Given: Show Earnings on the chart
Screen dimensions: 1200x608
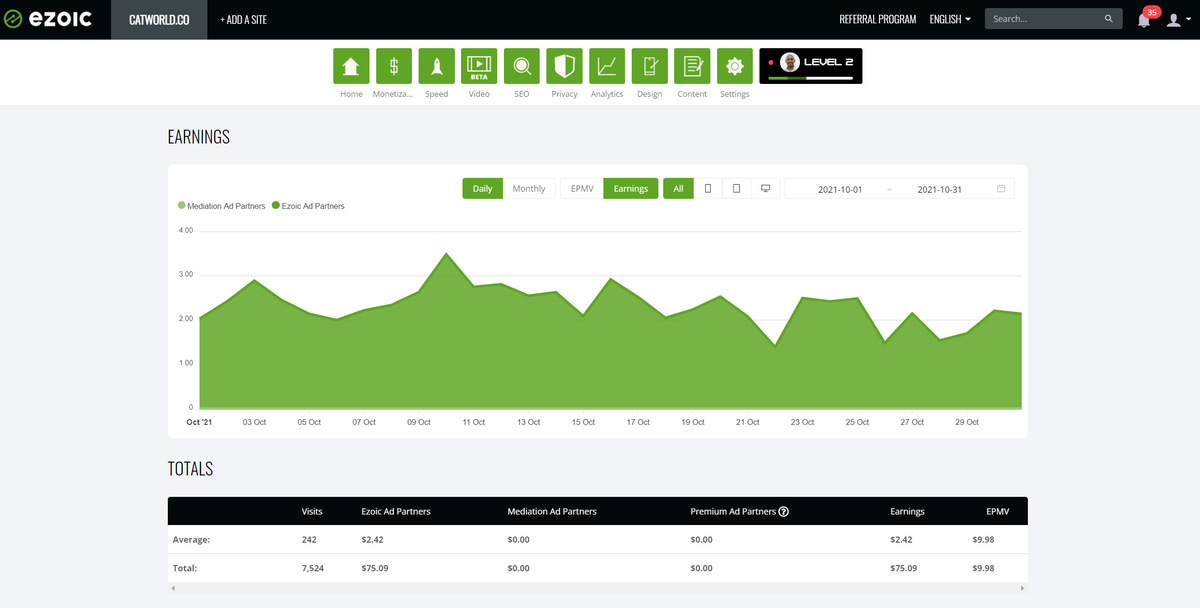Looking at the screenshot, I should 631,188.
